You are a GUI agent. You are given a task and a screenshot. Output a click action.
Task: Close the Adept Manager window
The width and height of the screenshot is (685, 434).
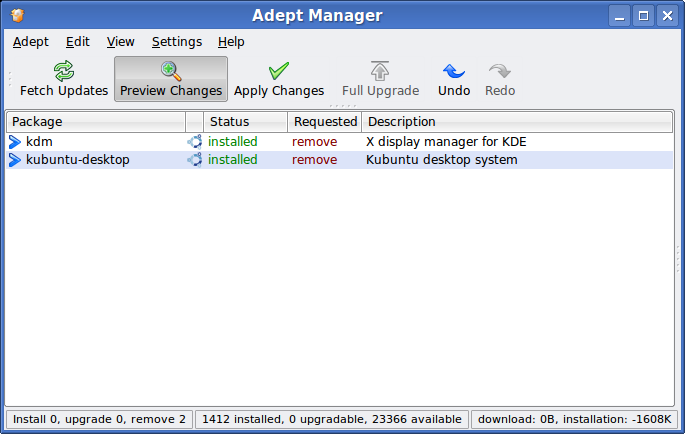668,16
